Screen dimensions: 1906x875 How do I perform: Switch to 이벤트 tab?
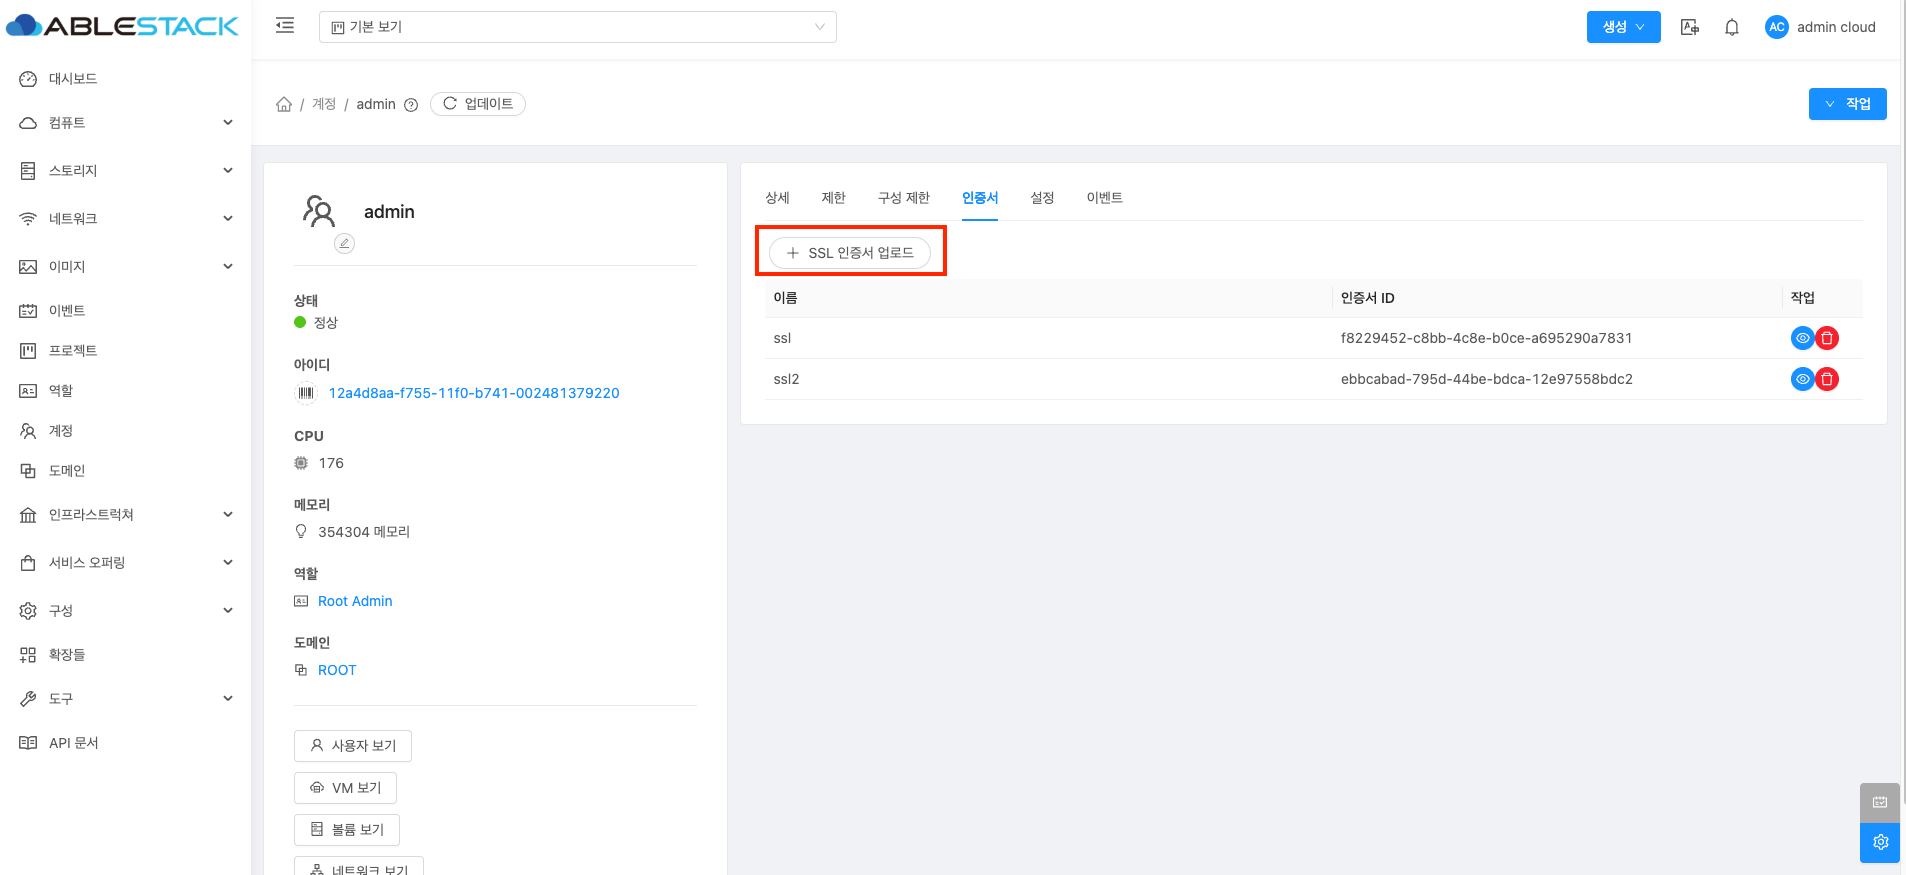pyautogui.click(x=1105, y=198)
